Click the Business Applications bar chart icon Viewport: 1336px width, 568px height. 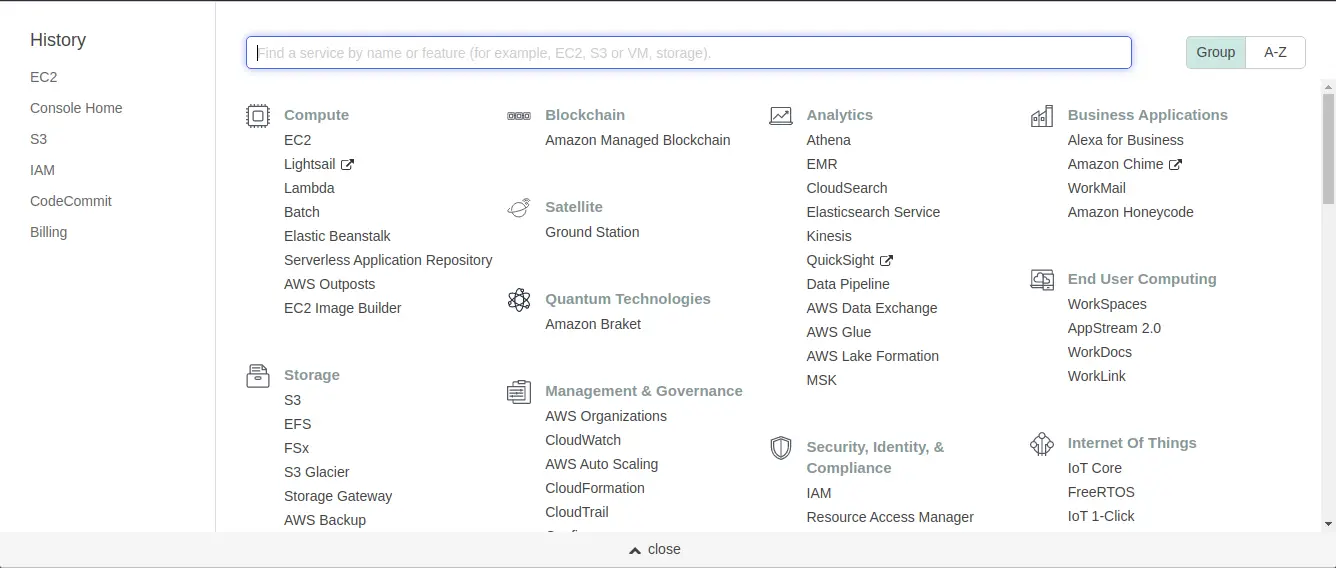pyautogui.click(x=1042, y=116)
